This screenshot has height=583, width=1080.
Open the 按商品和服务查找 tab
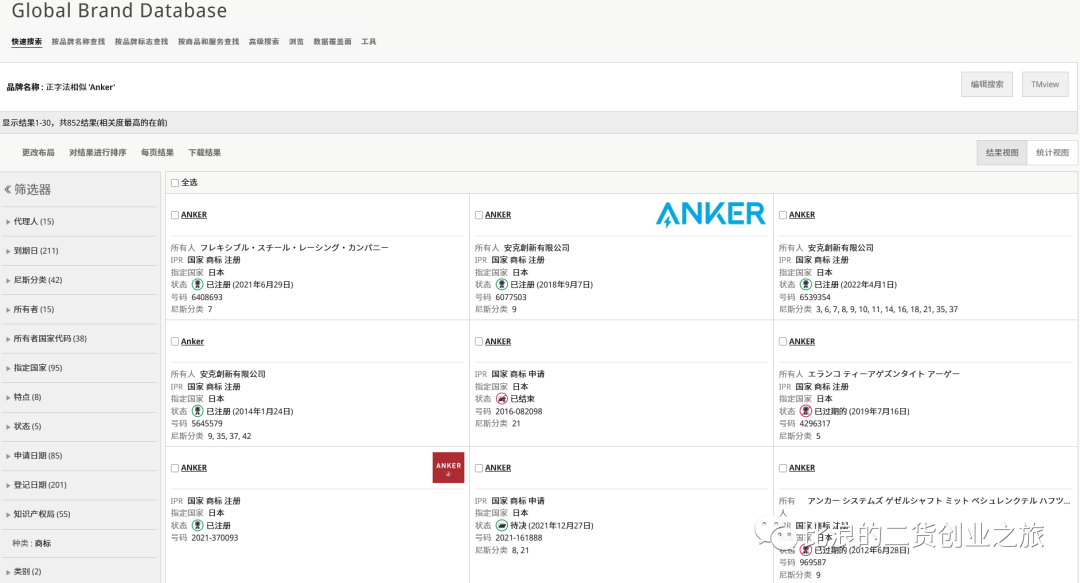point(208,41)
